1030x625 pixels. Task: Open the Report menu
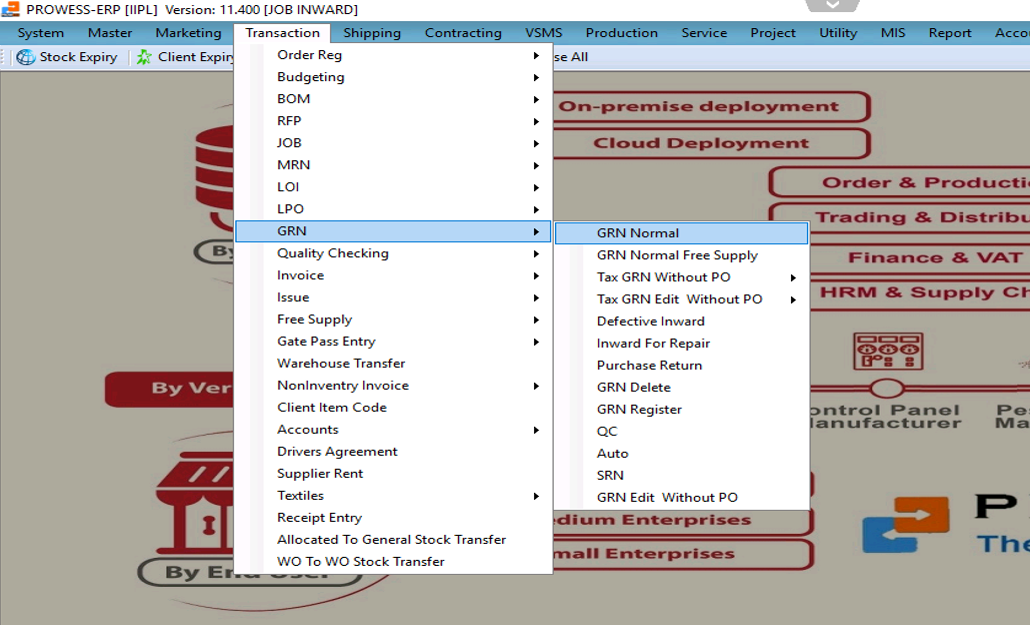pos(949,33)
